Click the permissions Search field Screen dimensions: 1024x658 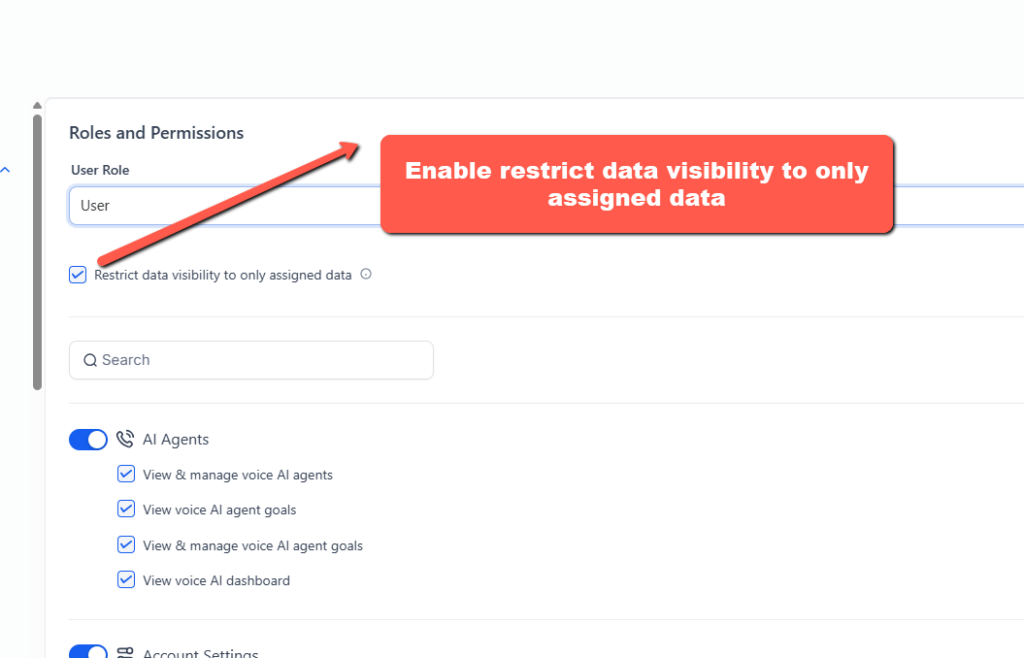pyautogui.click(x=251, y=360)
